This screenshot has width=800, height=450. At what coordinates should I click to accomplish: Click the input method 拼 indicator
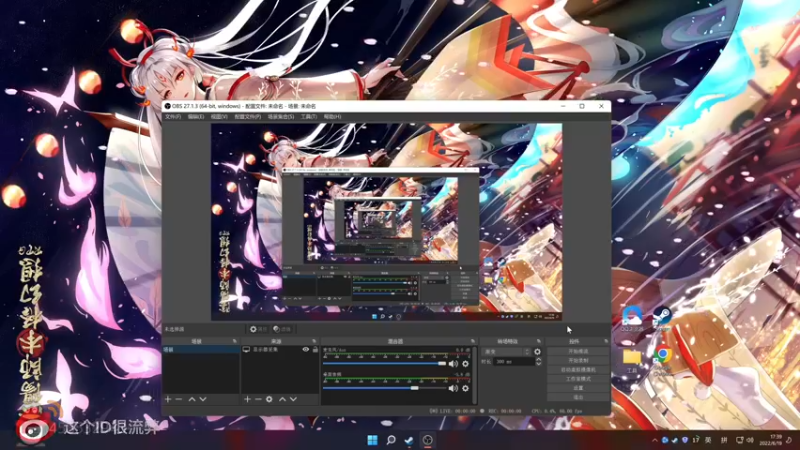point(723,440)
